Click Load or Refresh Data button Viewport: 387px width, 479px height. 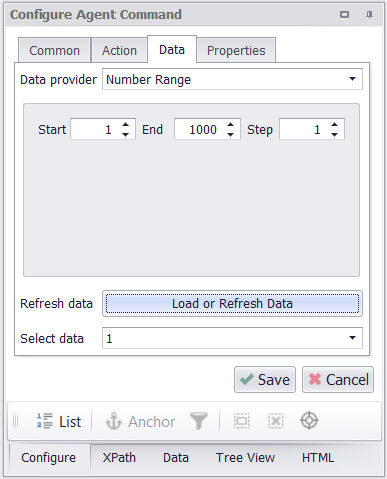(232, 303)
